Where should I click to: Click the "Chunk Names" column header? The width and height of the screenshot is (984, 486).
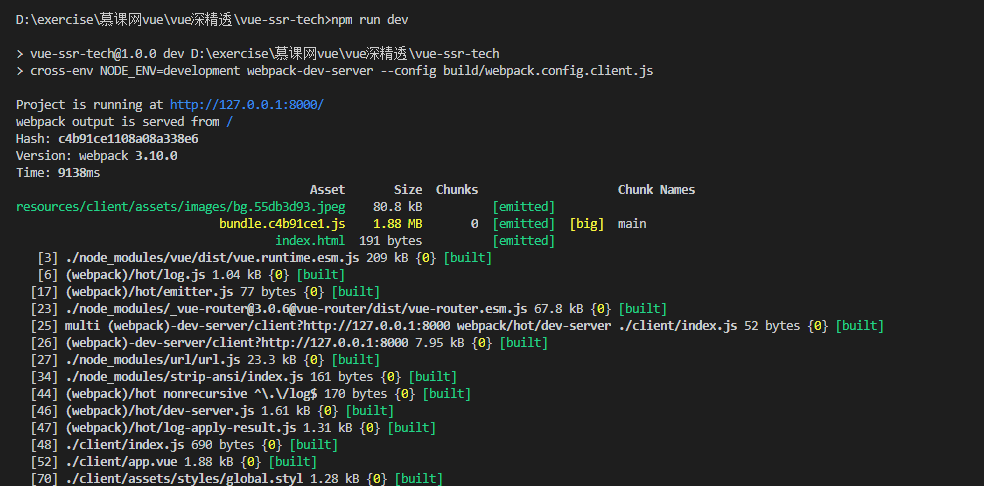(x=656, y=190)
